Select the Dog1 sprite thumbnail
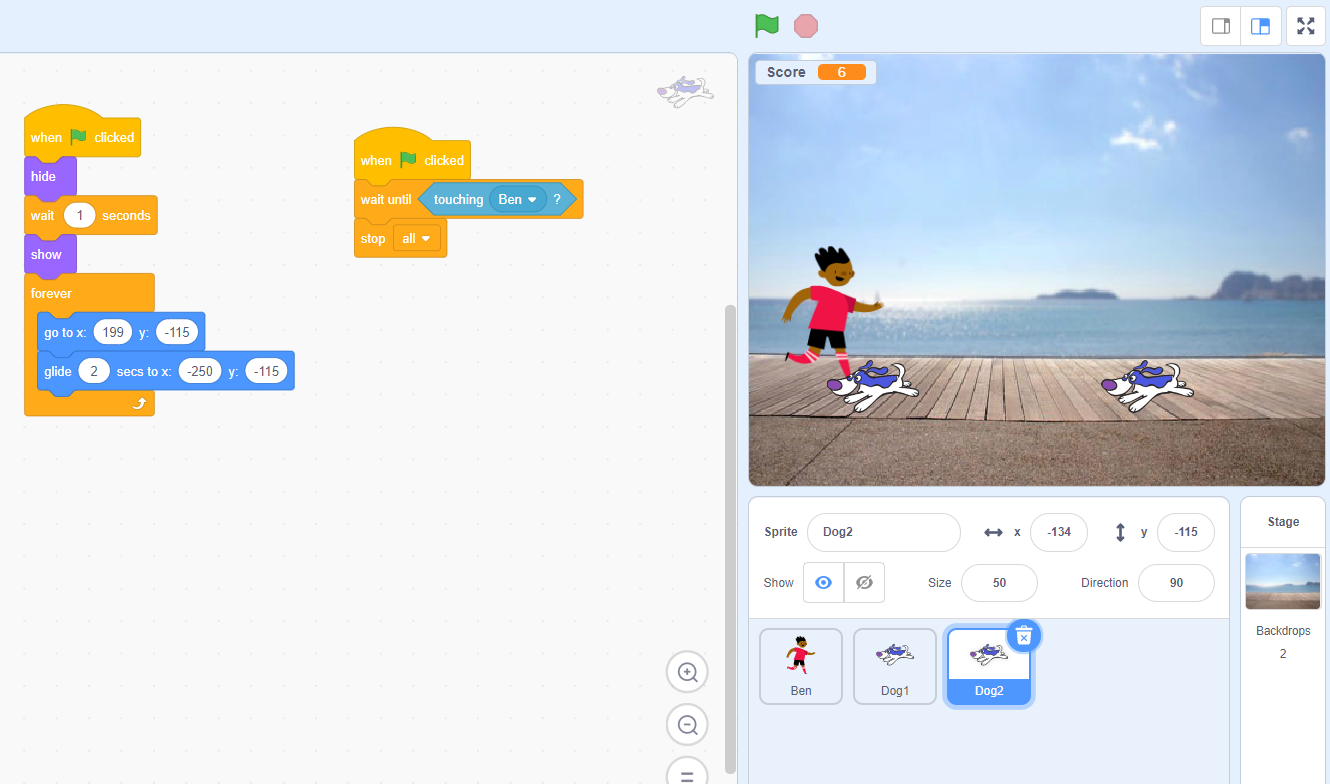Viewport: 1330px width, 784px height. coord(894,665)
